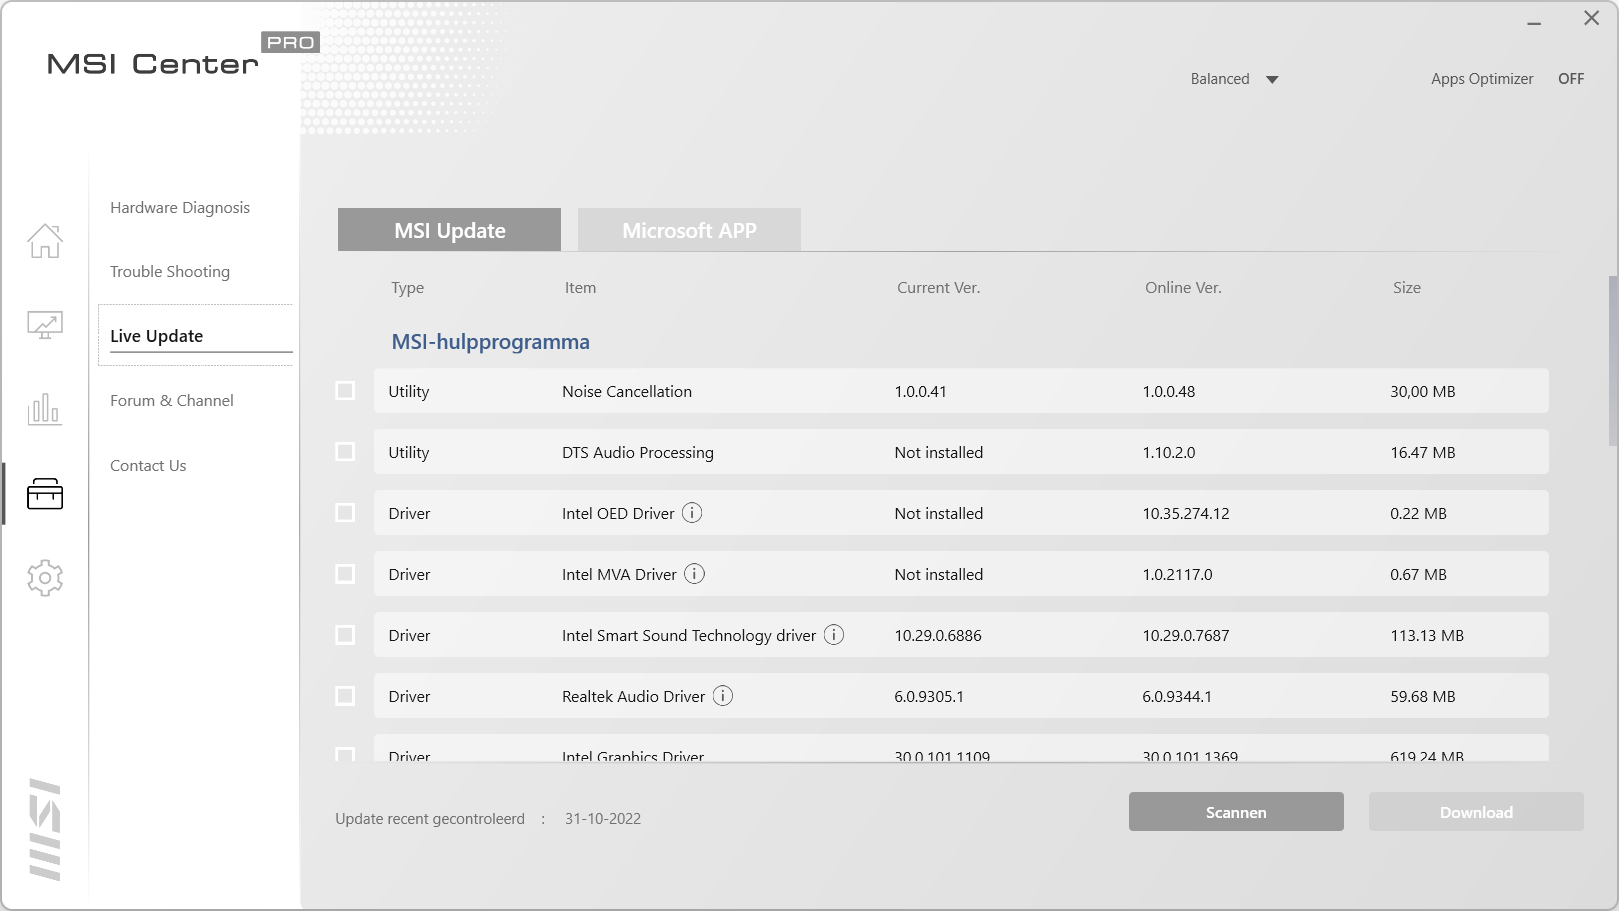The height and width of the screenshot is (911, 1619).
Task: Toggle Apps Optimizer OFF switch
Action: (1570, 79)
